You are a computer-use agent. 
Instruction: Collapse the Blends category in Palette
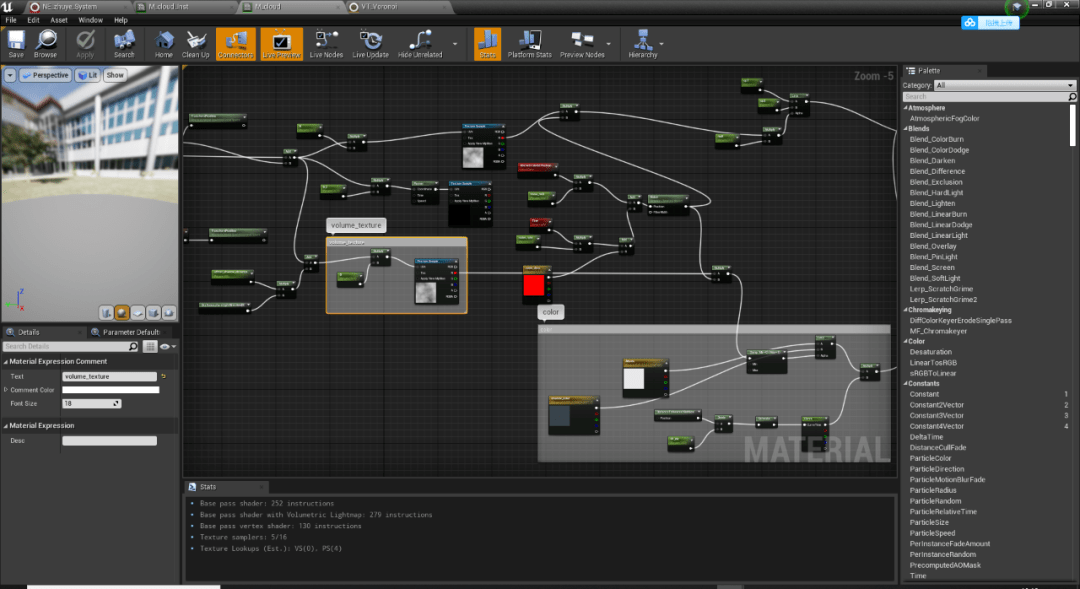tap(906, 129)
